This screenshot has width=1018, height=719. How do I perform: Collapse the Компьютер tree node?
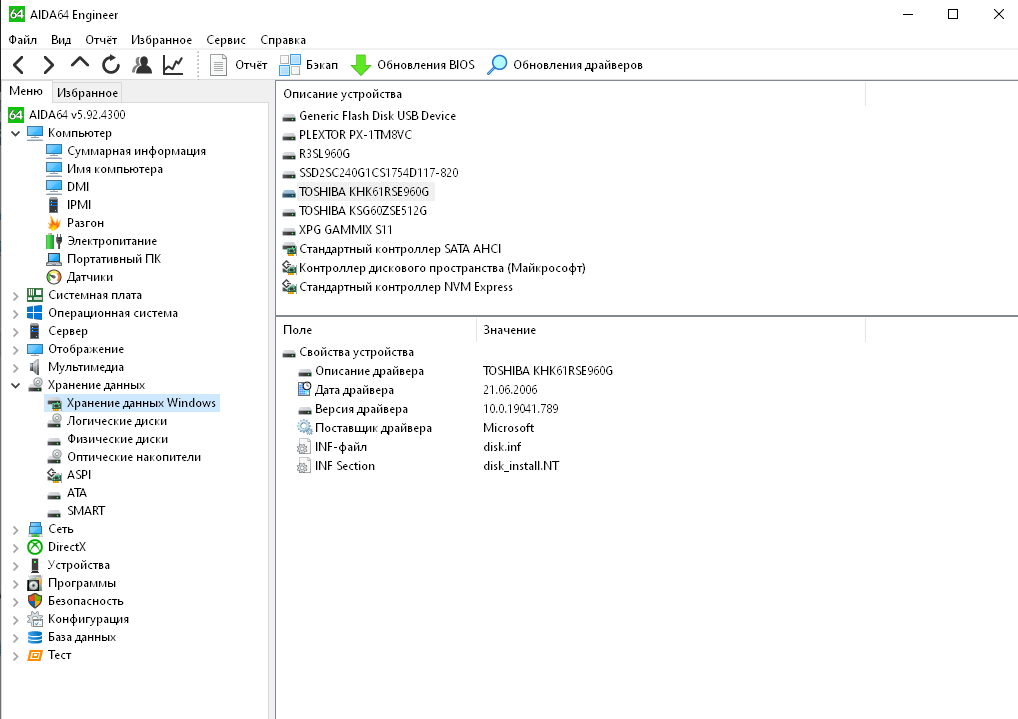point(16,133)
